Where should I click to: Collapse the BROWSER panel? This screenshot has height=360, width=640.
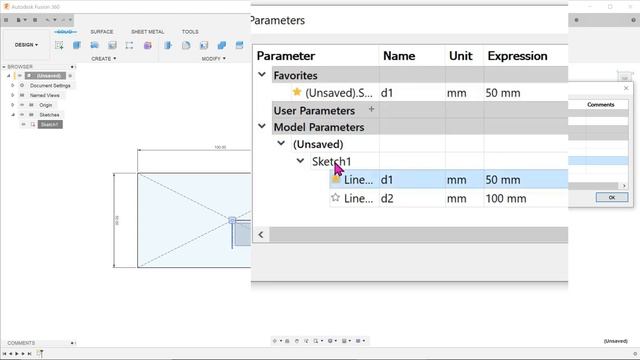(x=4, y=66)
